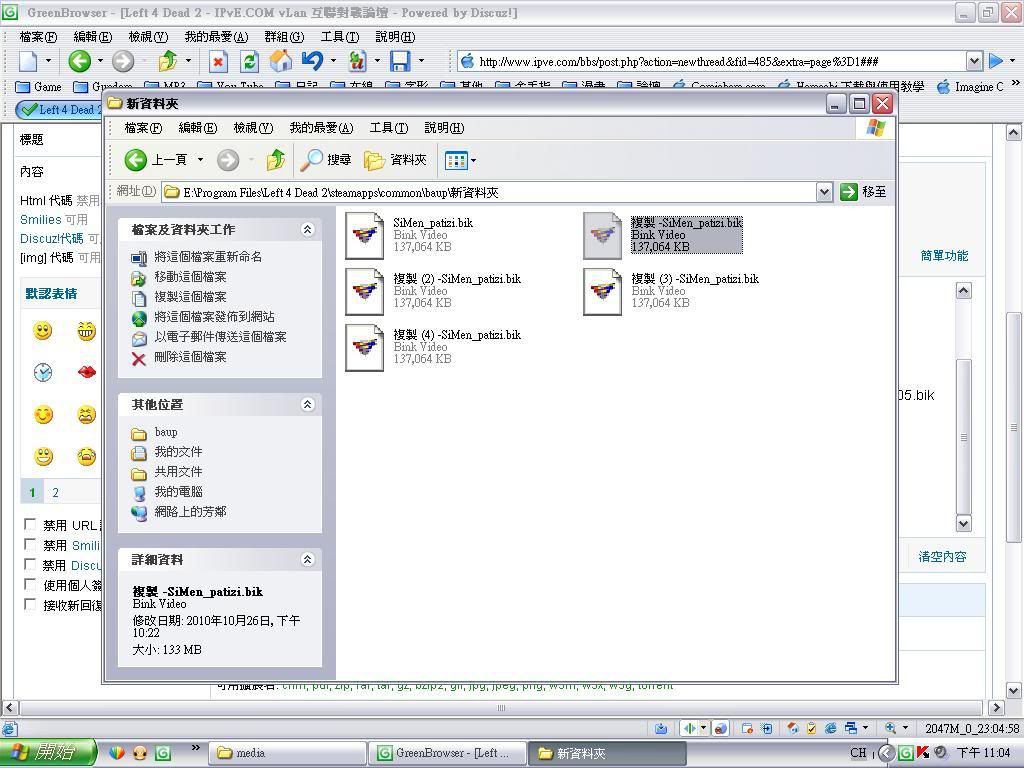
Task: Click the GreenBrowser home icon
Action: pos(281,61)
